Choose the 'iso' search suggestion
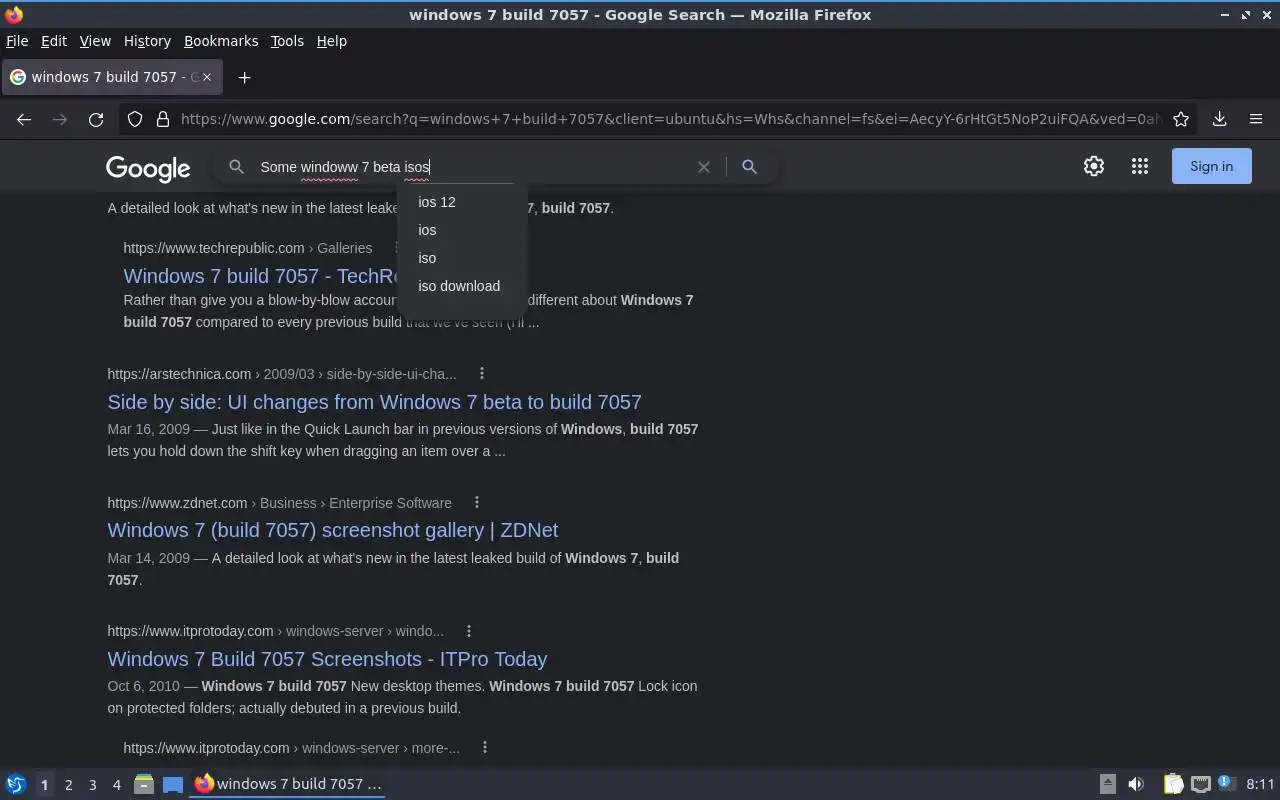The width and height of the screenshot is (1280, 800). [x=462, y=258]
